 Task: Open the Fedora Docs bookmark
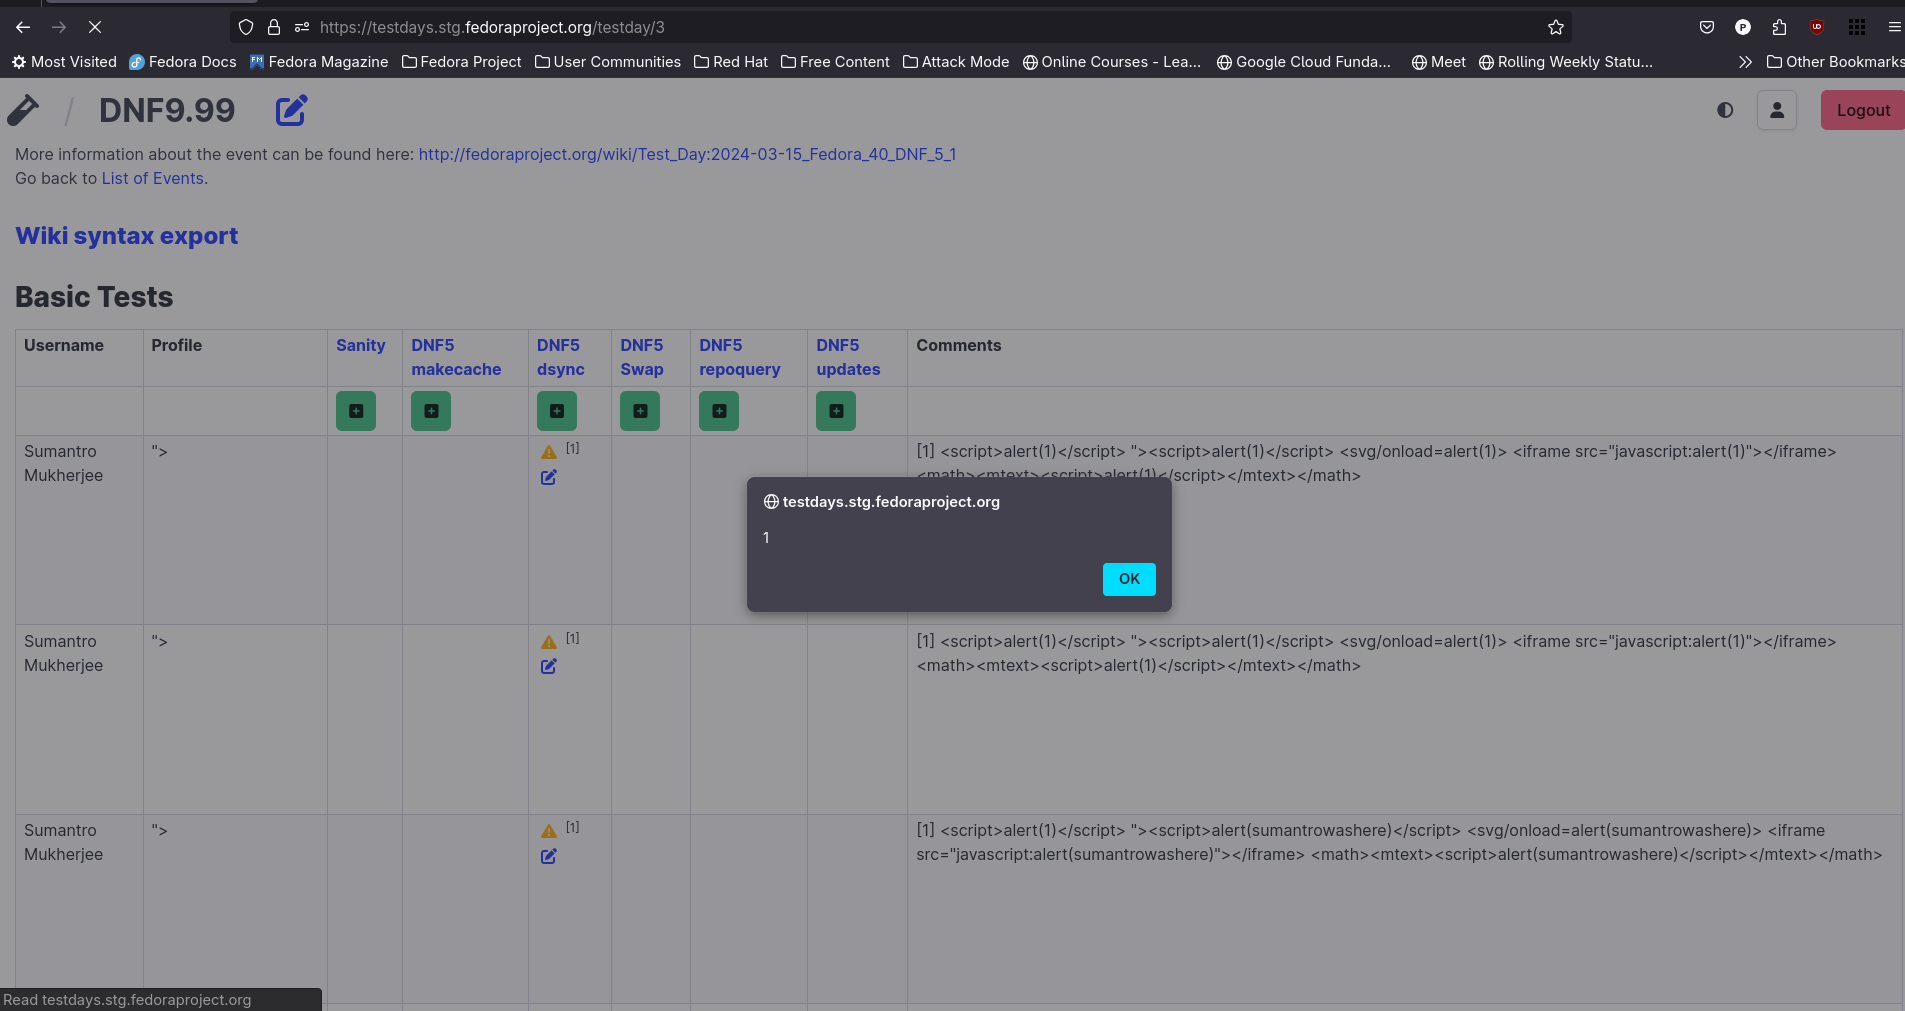[183, 62]
